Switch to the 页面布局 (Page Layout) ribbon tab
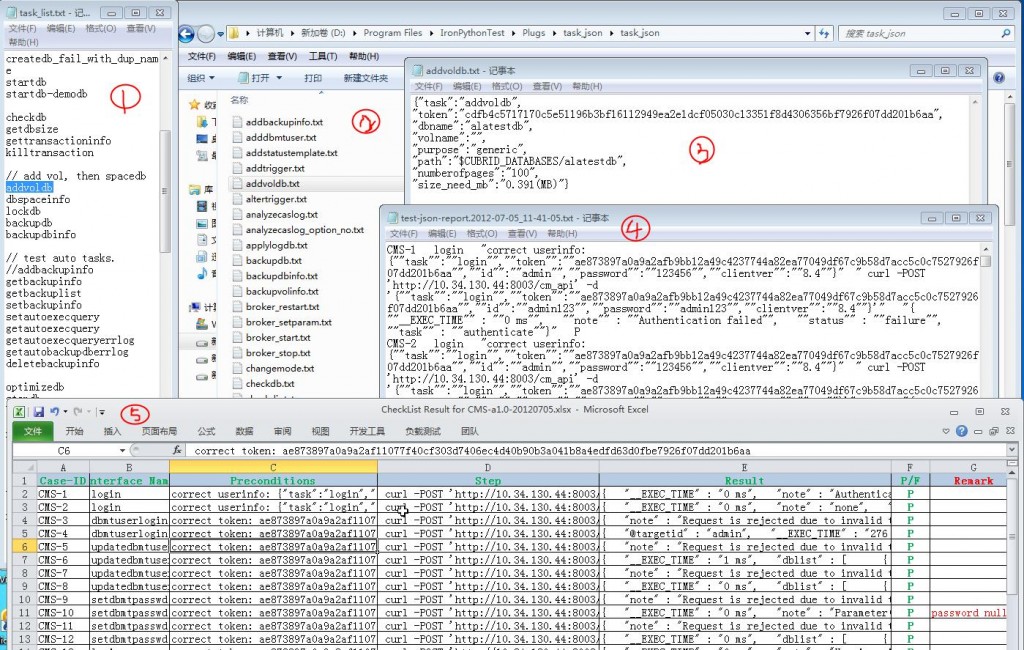This screenshot has width=1024, height=650. point(159,432)
